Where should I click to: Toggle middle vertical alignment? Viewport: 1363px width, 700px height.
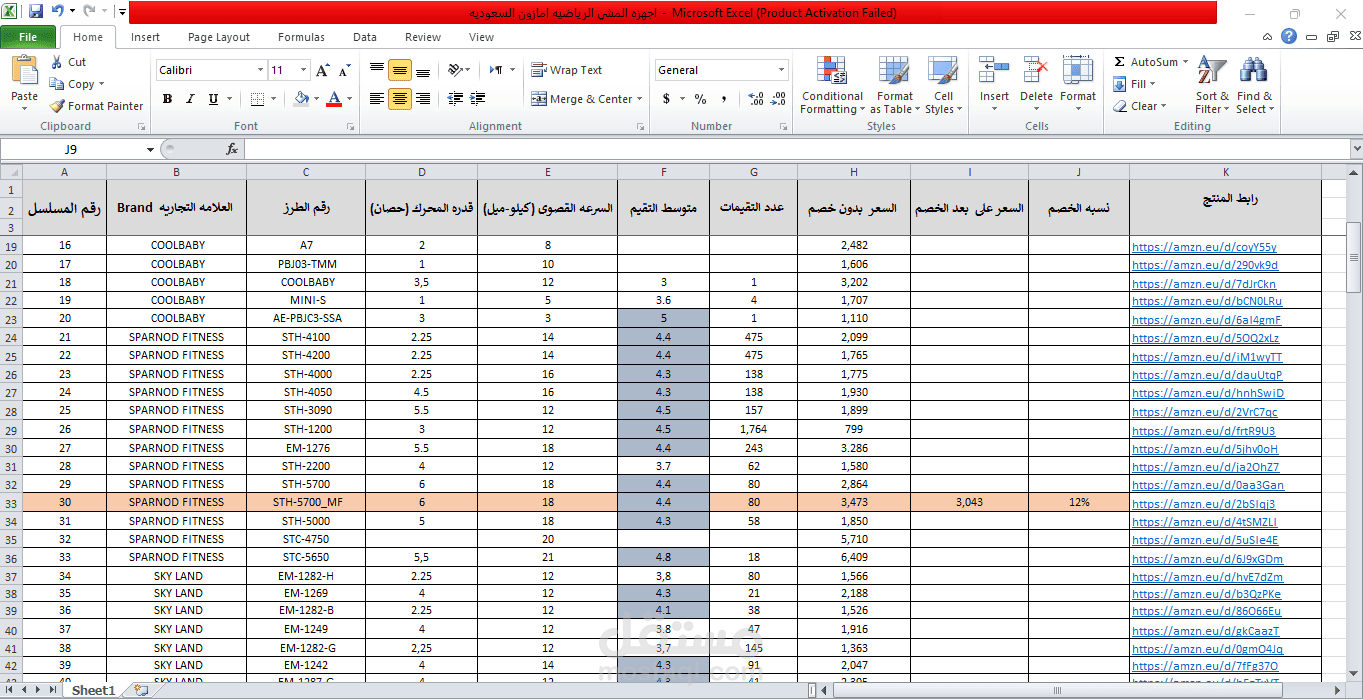[399, 70]
